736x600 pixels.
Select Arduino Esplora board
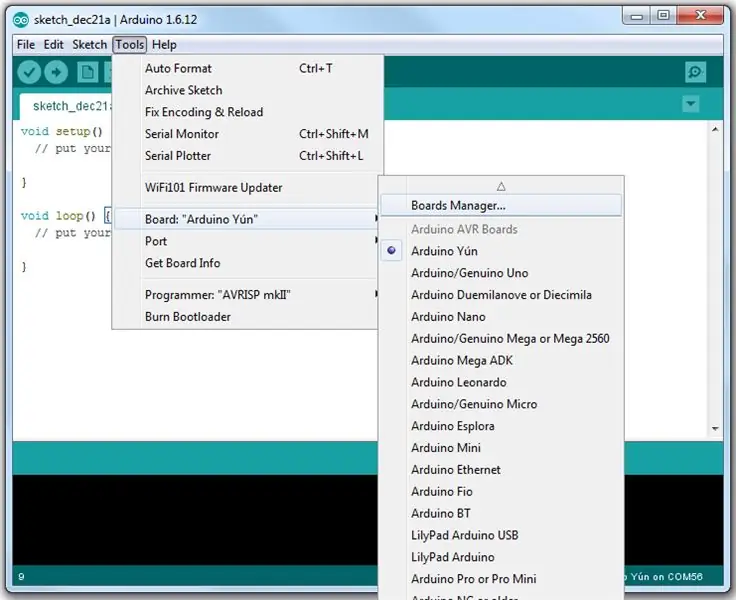click(x=501, y=426)
